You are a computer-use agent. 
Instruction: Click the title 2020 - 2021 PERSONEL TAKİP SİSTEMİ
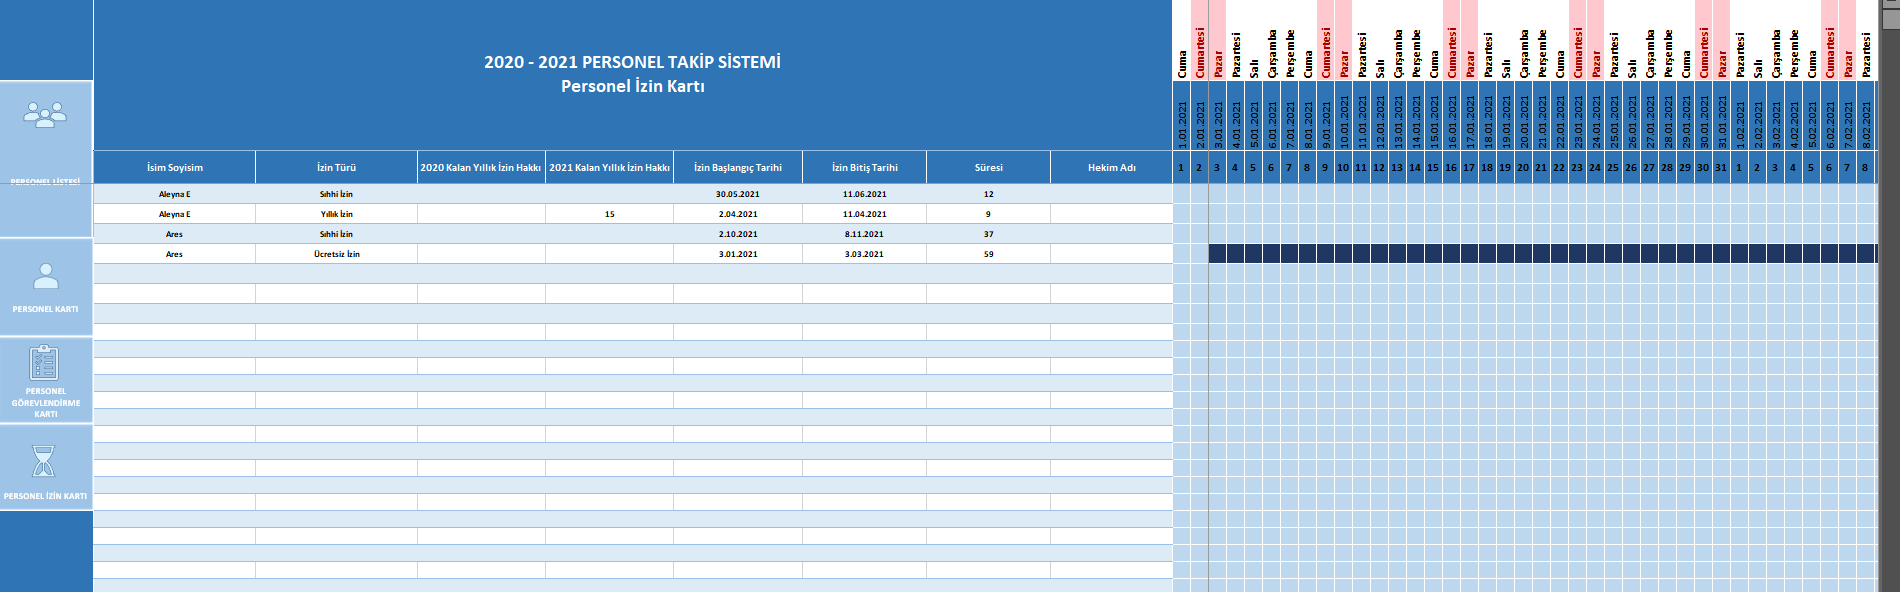633,62
